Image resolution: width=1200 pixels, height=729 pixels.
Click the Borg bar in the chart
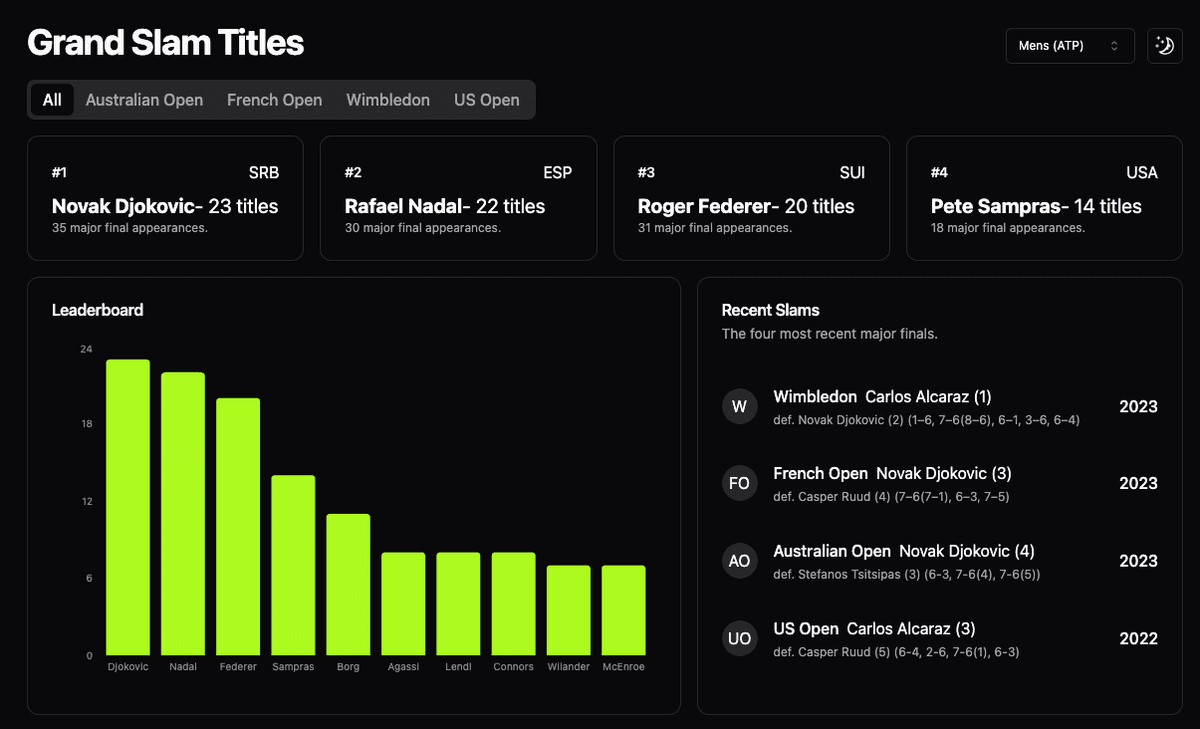click(x=348, y=585)
